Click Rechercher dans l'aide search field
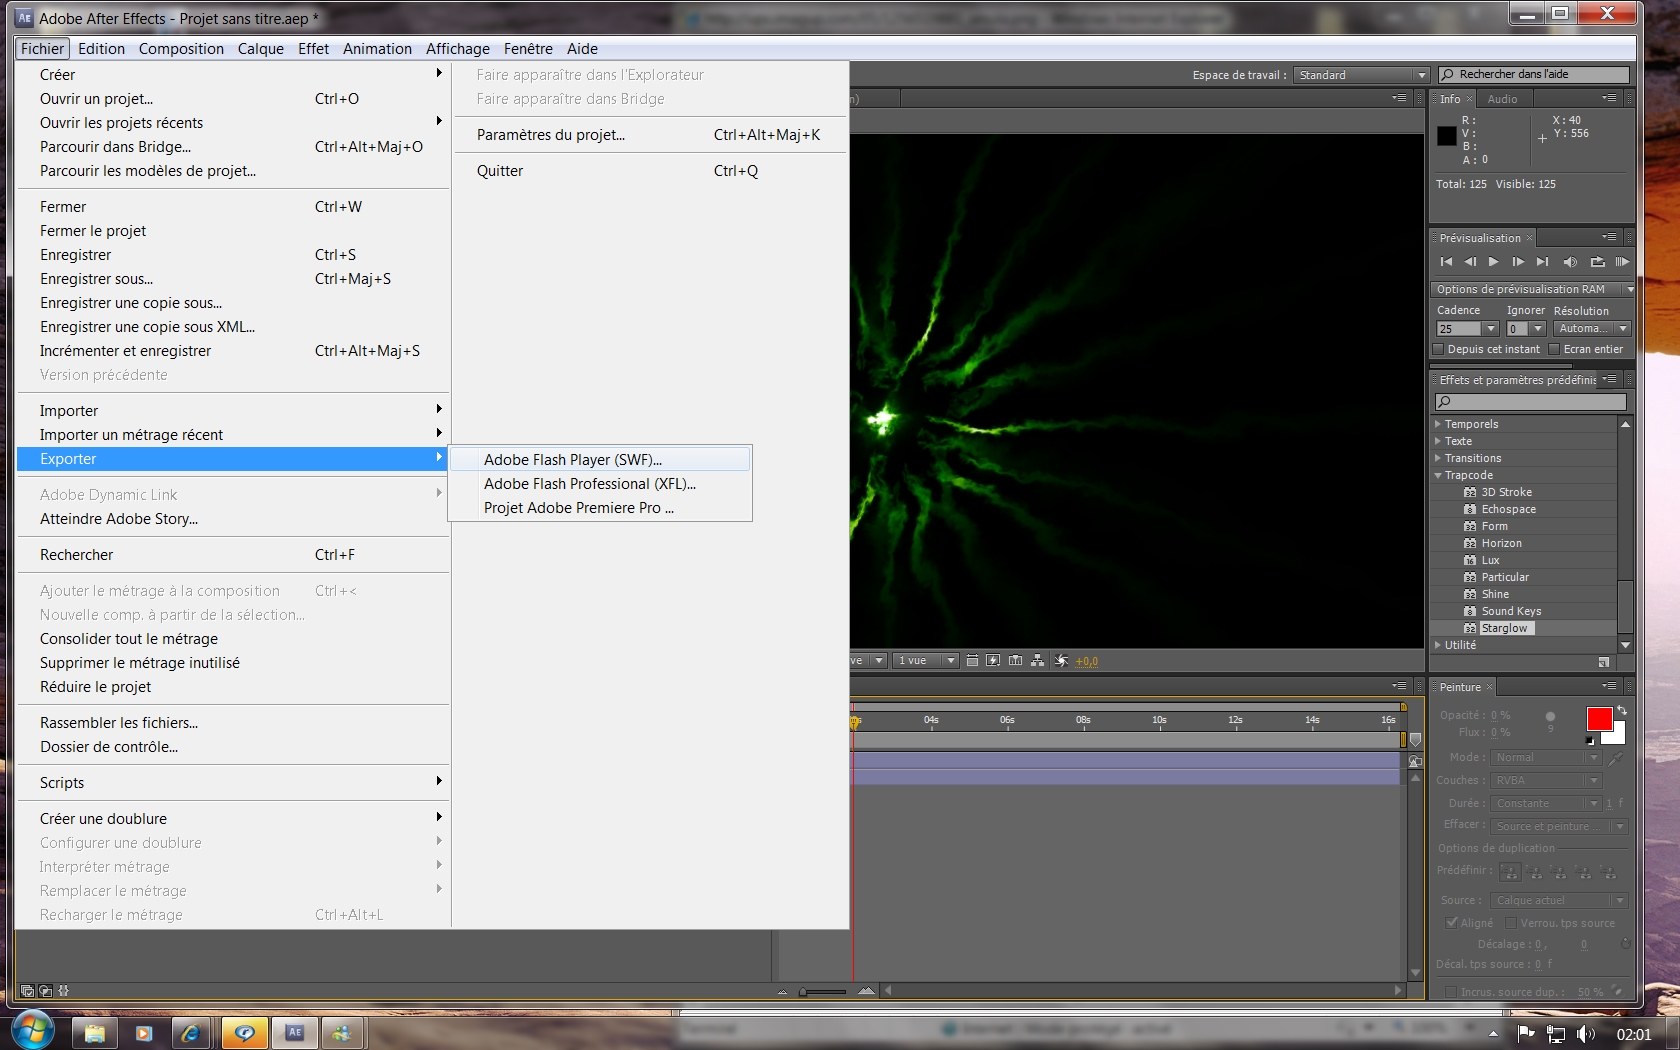Viewport: 1680px width, 1050px height. click(1534, 75)
